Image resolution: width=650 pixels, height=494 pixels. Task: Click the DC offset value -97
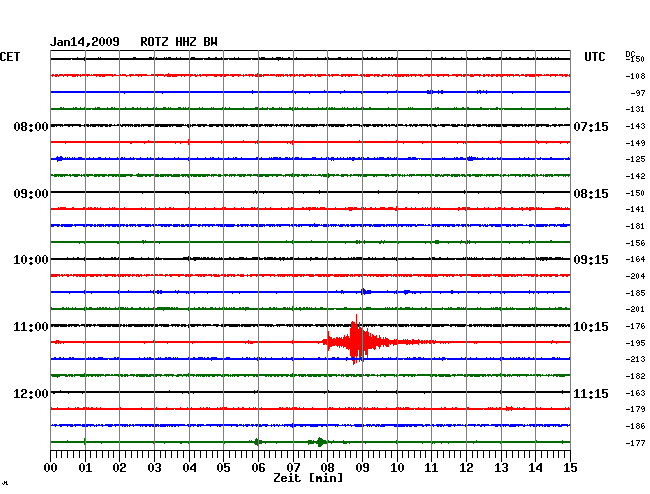click(x=638, y=93)
